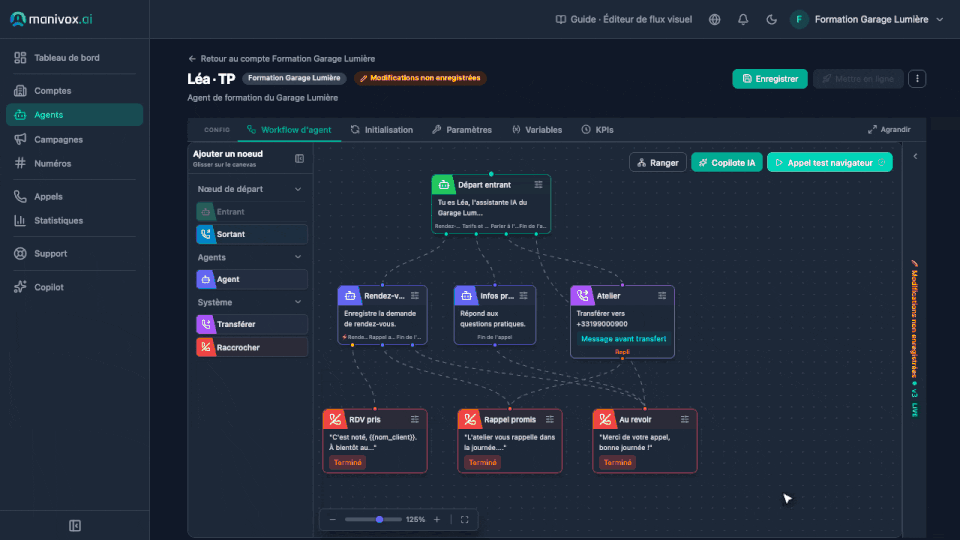Screen dimensions: 960x540
Task: Open the notifications bell
Action: coord(743,20)
